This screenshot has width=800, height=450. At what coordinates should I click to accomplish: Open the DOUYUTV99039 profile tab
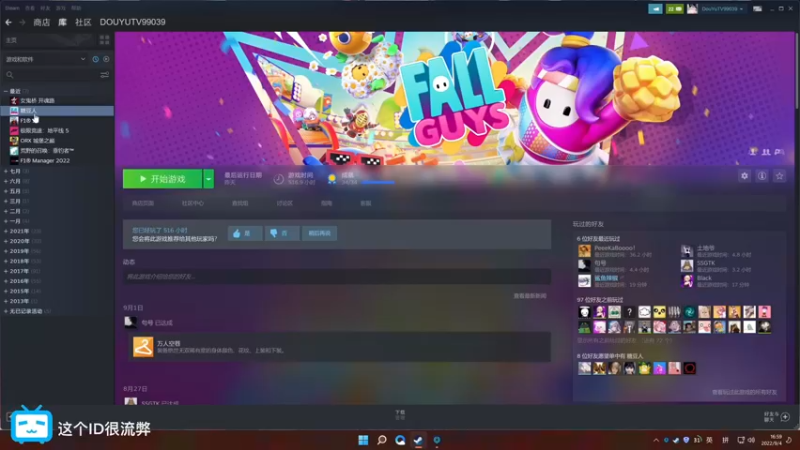133,22
